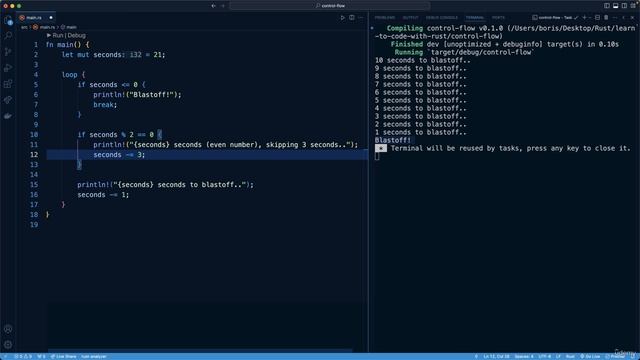
Task: Open the Source Control view
Action: coord(8,52)
